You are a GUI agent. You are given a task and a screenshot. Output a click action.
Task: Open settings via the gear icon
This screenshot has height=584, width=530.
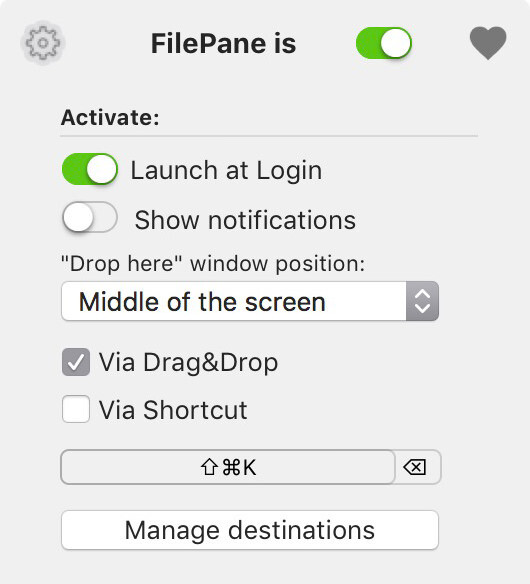point(43,43)
